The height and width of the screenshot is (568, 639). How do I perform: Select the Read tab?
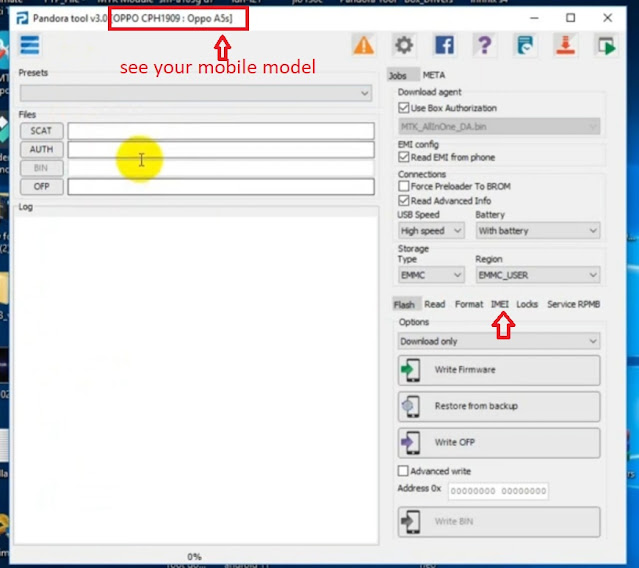coord(434,304)
